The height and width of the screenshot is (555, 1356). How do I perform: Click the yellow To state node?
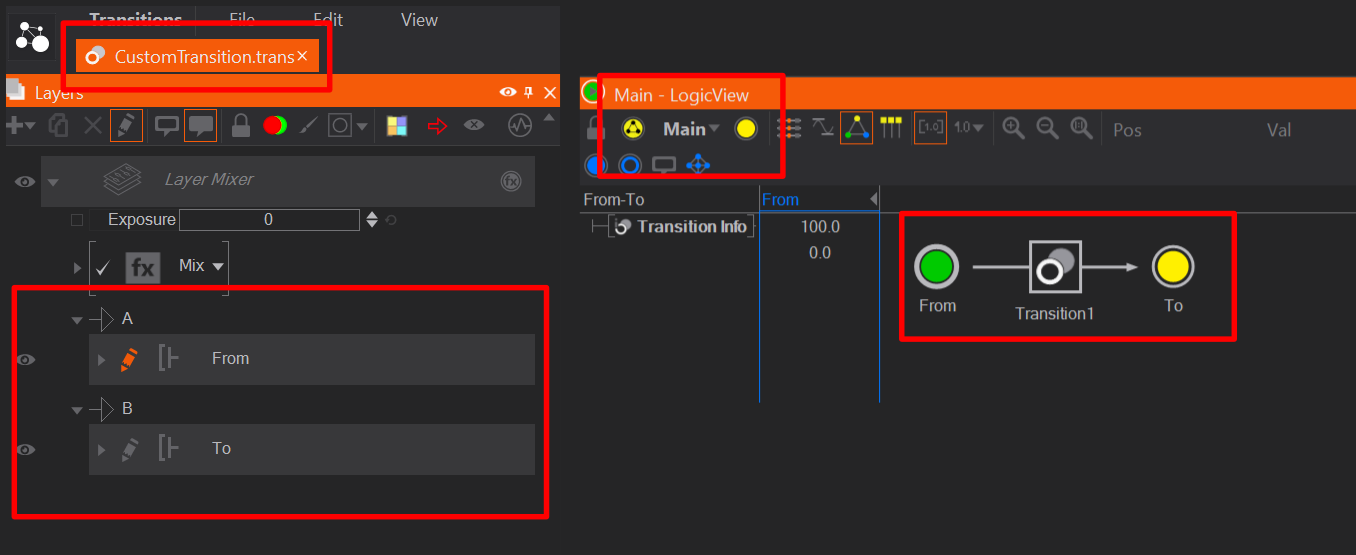1173,267
